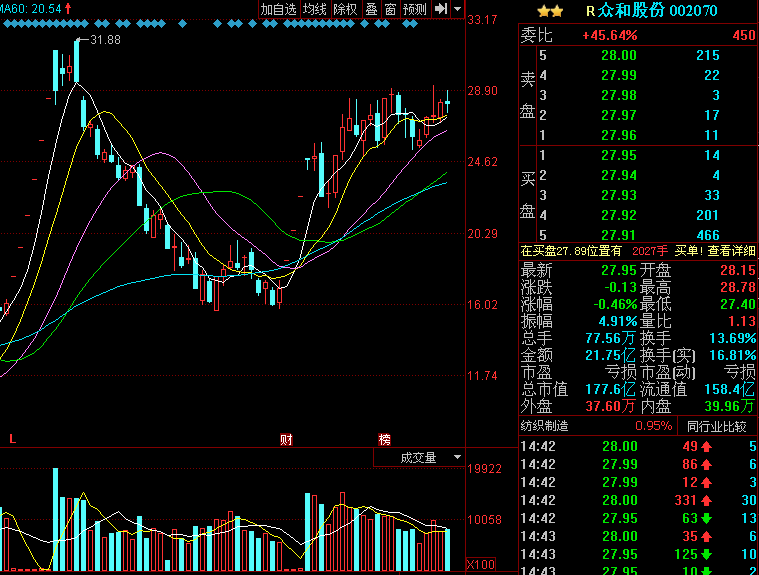Click the 31.88 peak price label

click(x=106, y=40)
